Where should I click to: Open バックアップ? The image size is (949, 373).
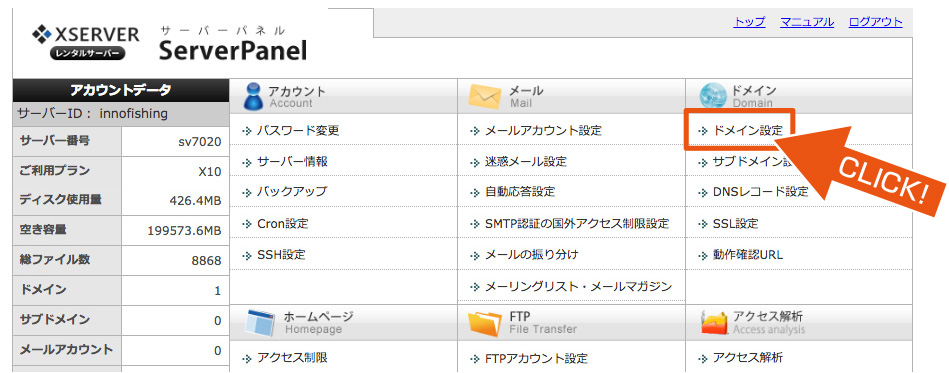(292, 192)
